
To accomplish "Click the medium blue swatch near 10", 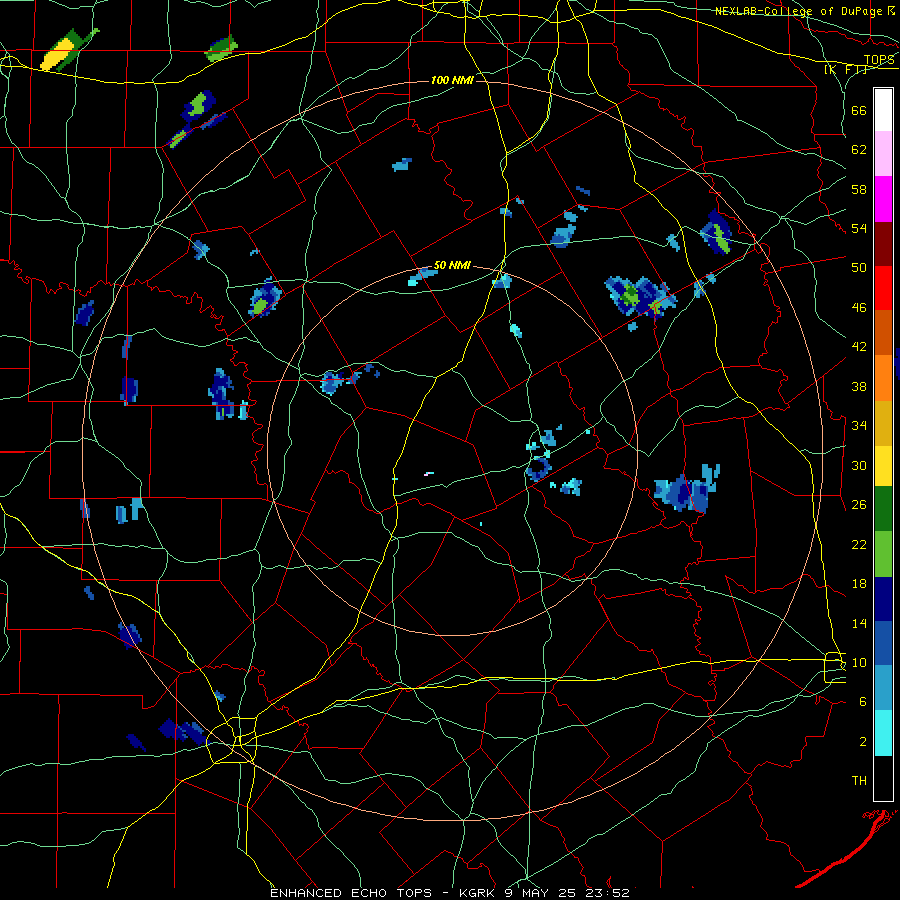I will tap(883, 644).
